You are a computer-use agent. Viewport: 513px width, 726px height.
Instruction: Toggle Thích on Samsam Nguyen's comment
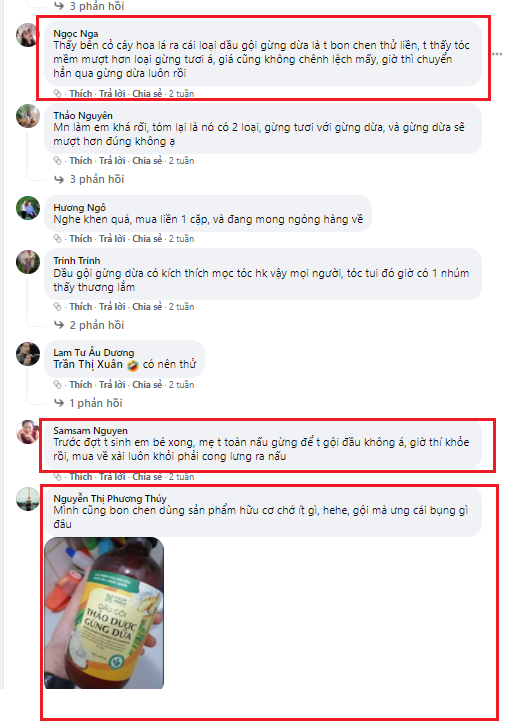coord(81,477)
